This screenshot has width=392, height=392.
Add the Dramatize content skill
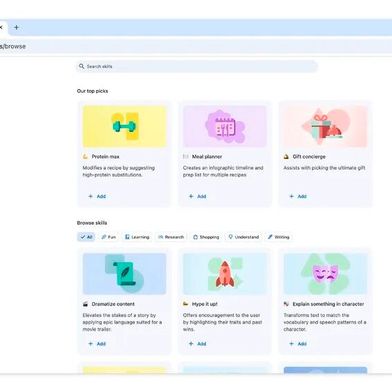tap(97, 344)
